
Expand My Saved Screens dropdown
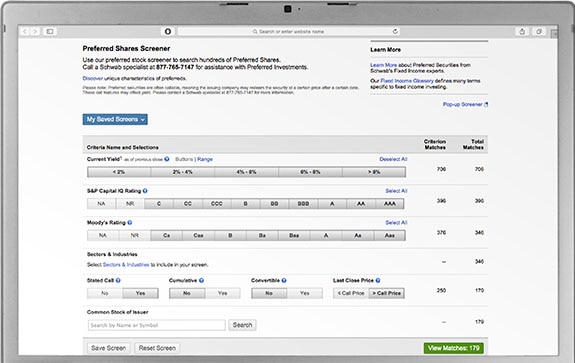(115, 119)
